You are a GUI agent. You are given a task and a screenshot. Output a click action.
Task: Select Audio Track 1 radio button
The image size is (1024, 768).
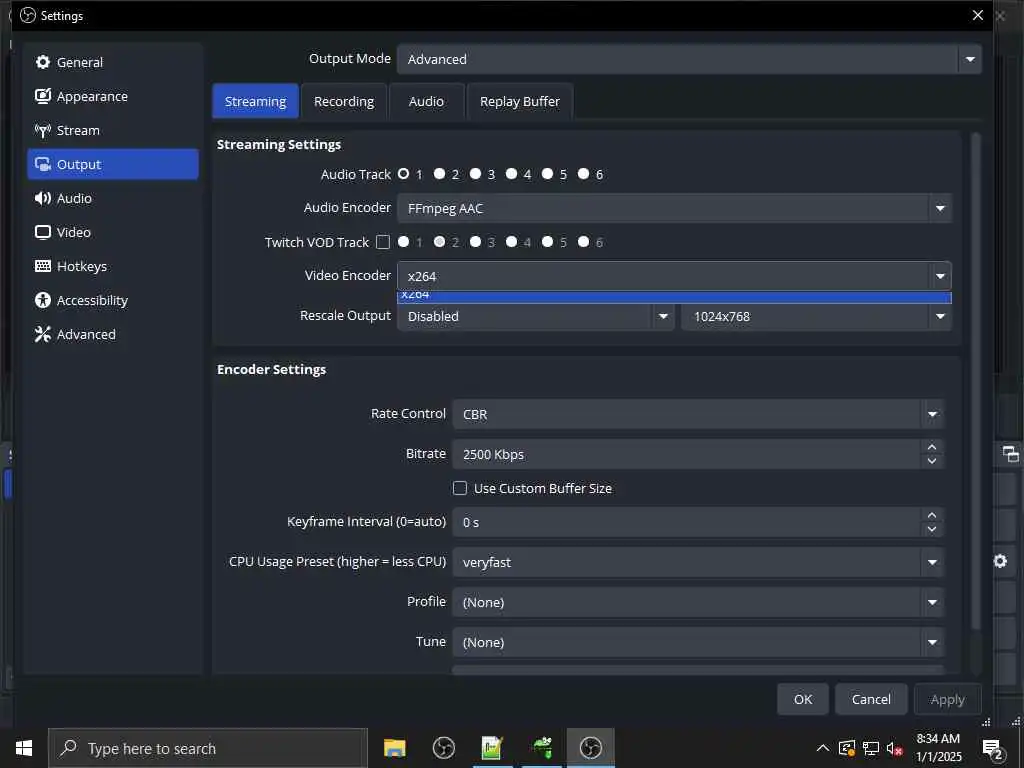coord(404,174)
